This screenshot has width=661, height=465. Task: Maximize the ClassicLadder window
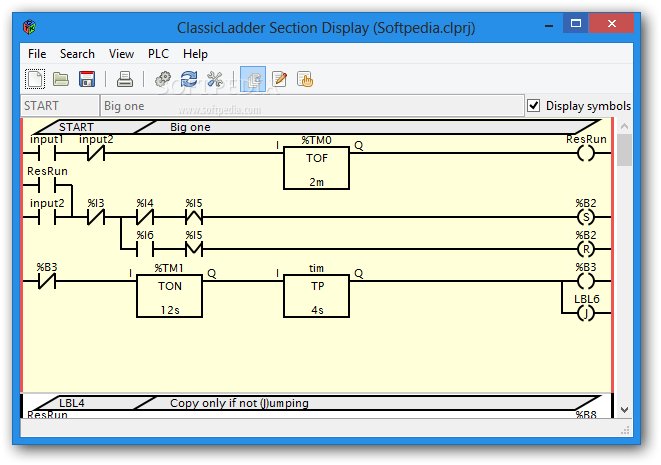[576, 23]
